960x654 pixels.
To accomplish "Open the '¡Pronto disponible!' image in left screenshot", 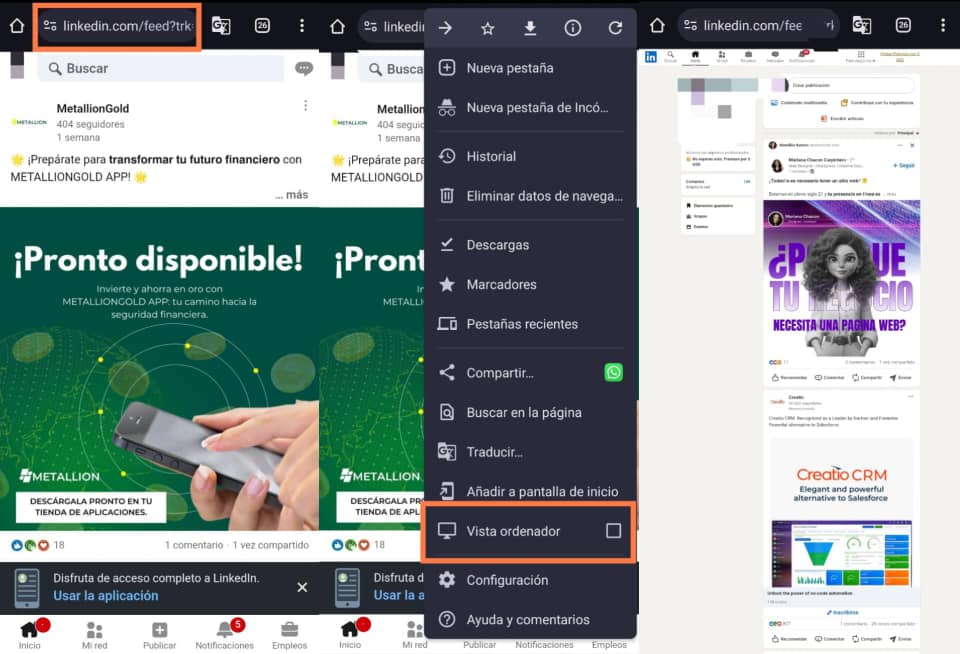I will [159, 369].
